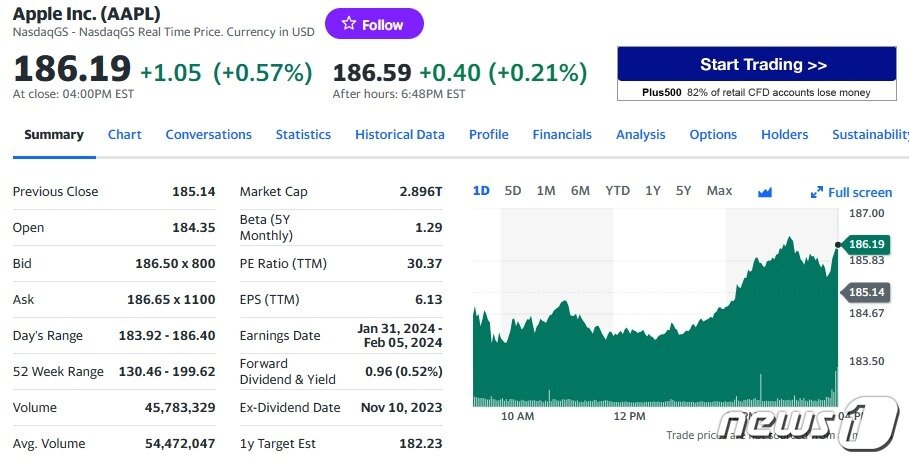The image size is (909, 463).
Task: Click the 186.19 price marker on chart
Action: click(x=866, y=244)
